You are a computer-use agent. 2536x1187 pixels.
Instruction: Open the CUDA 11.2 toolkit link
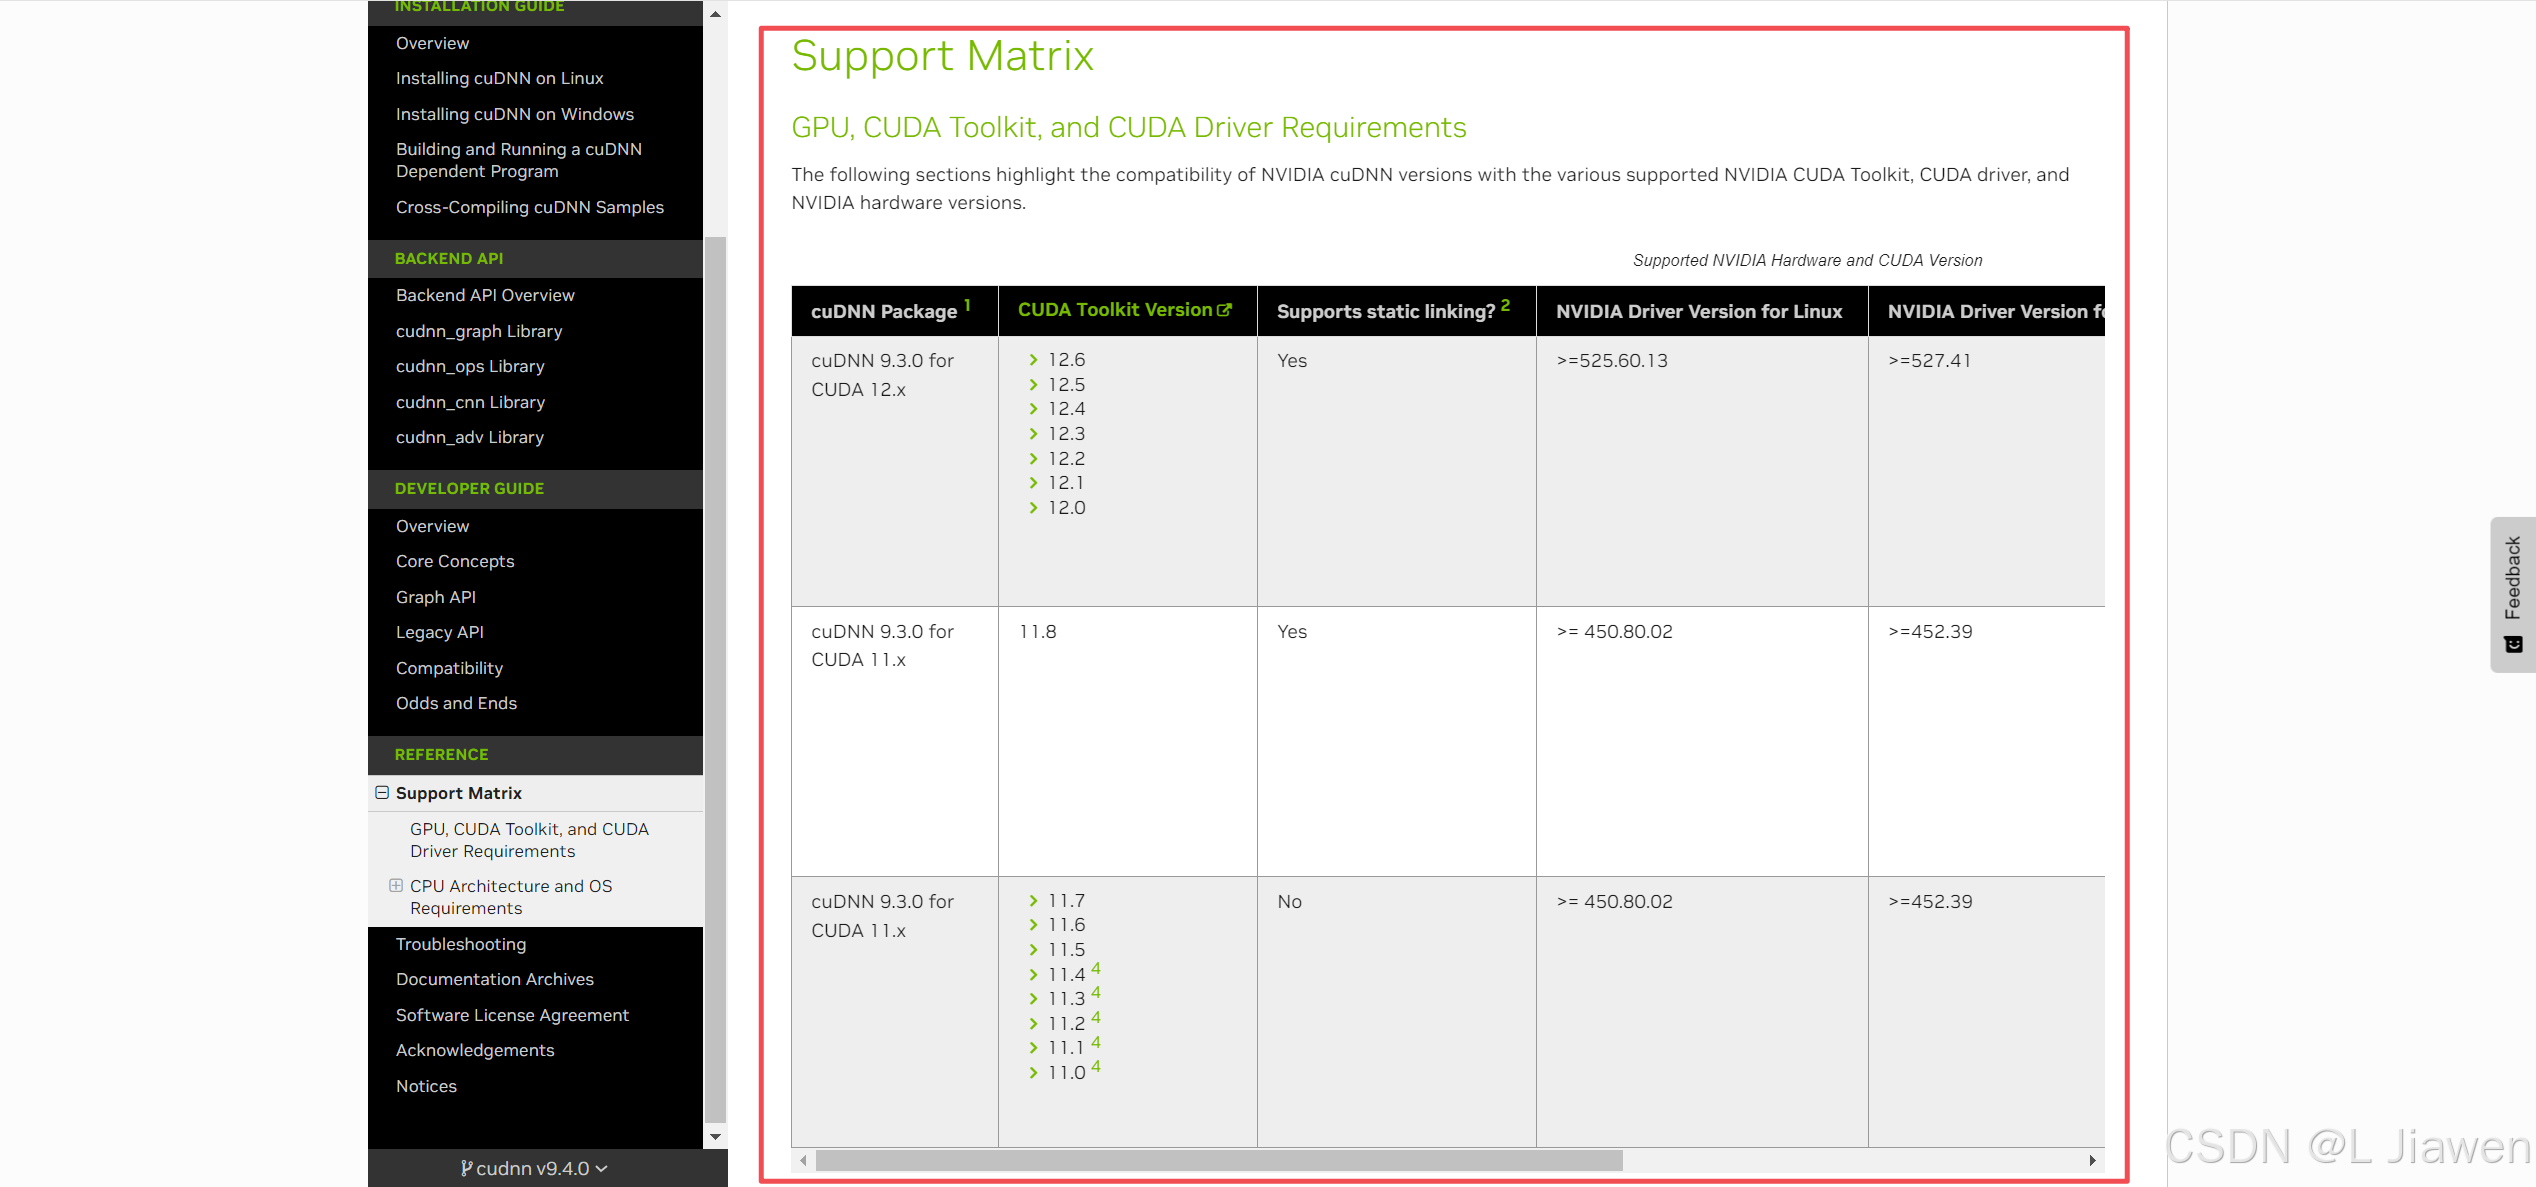tap(1066, 1023)
